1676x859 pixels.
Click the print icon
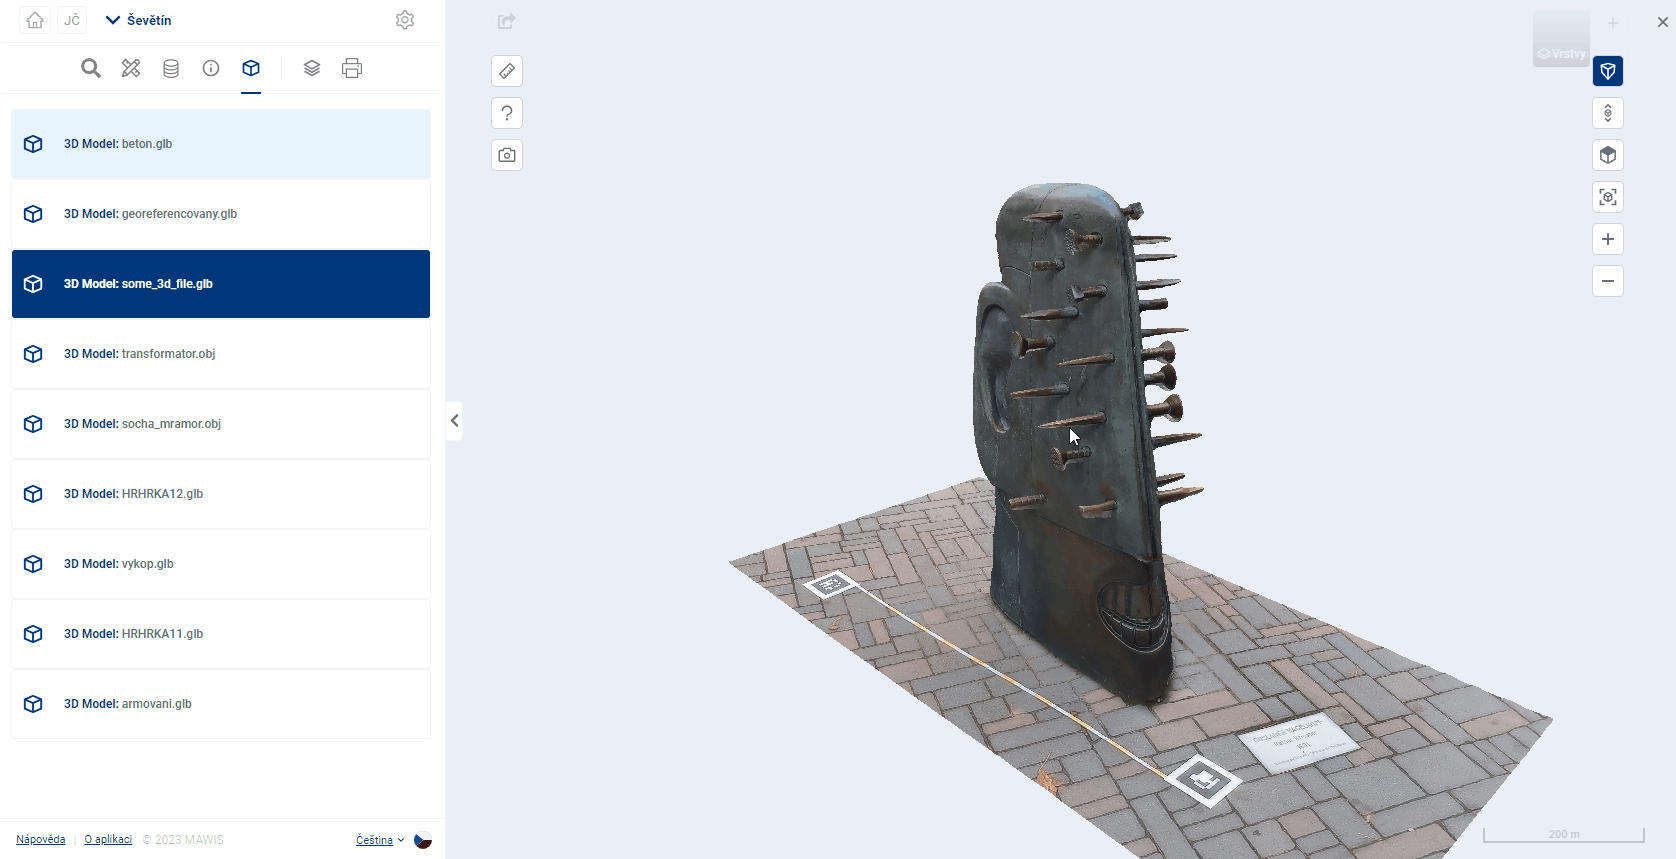pos(352,68)
